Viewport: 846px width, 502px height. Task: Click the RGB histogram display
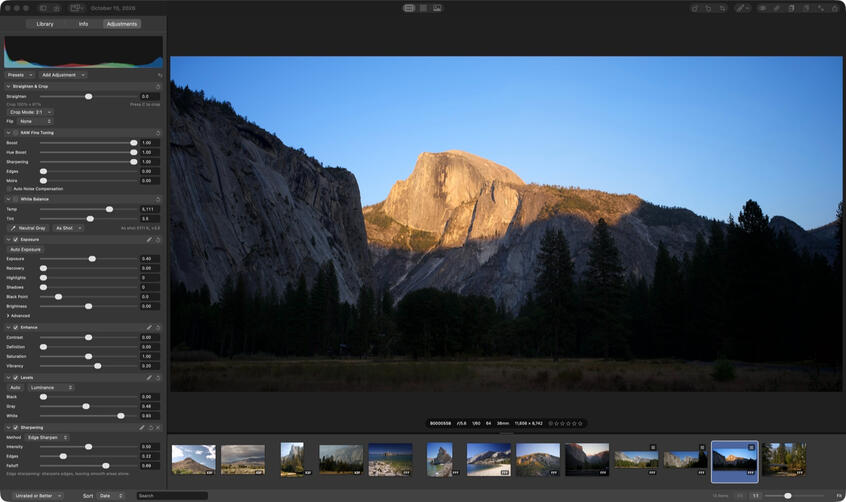(x=83, y=52)
